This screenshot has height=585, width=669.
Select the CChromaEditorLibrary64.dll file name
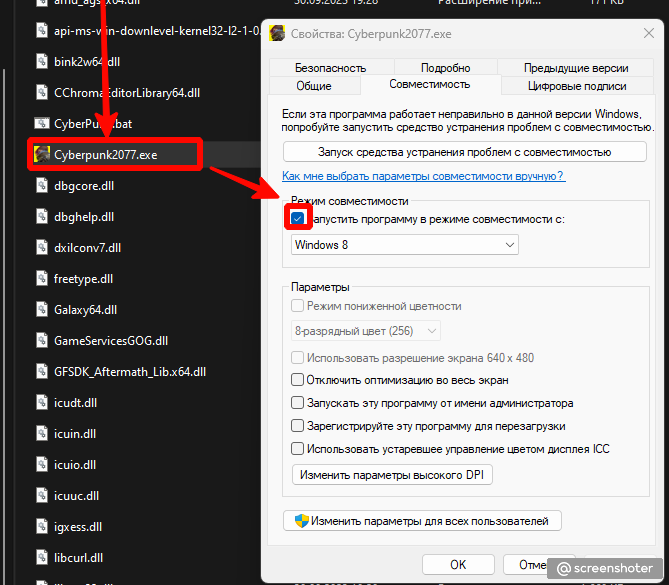click(x=127, y=93)
